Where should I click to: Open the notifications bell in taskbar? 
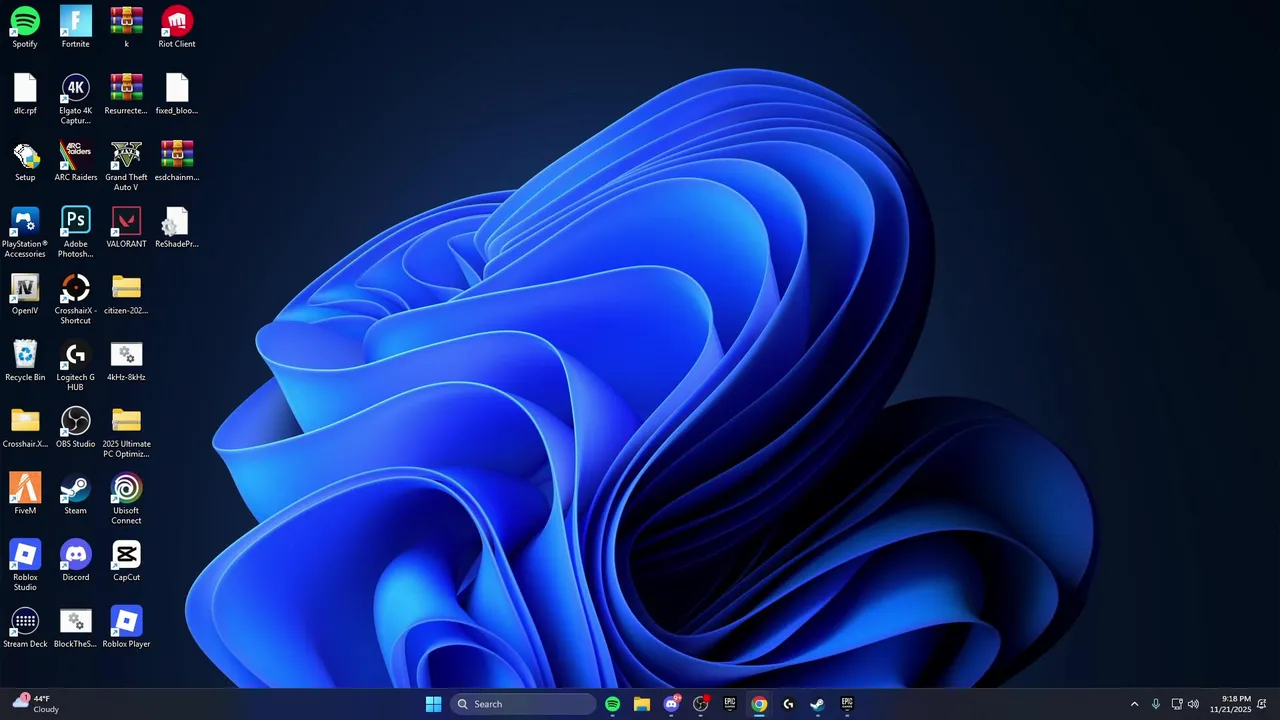coord(1262,704)
